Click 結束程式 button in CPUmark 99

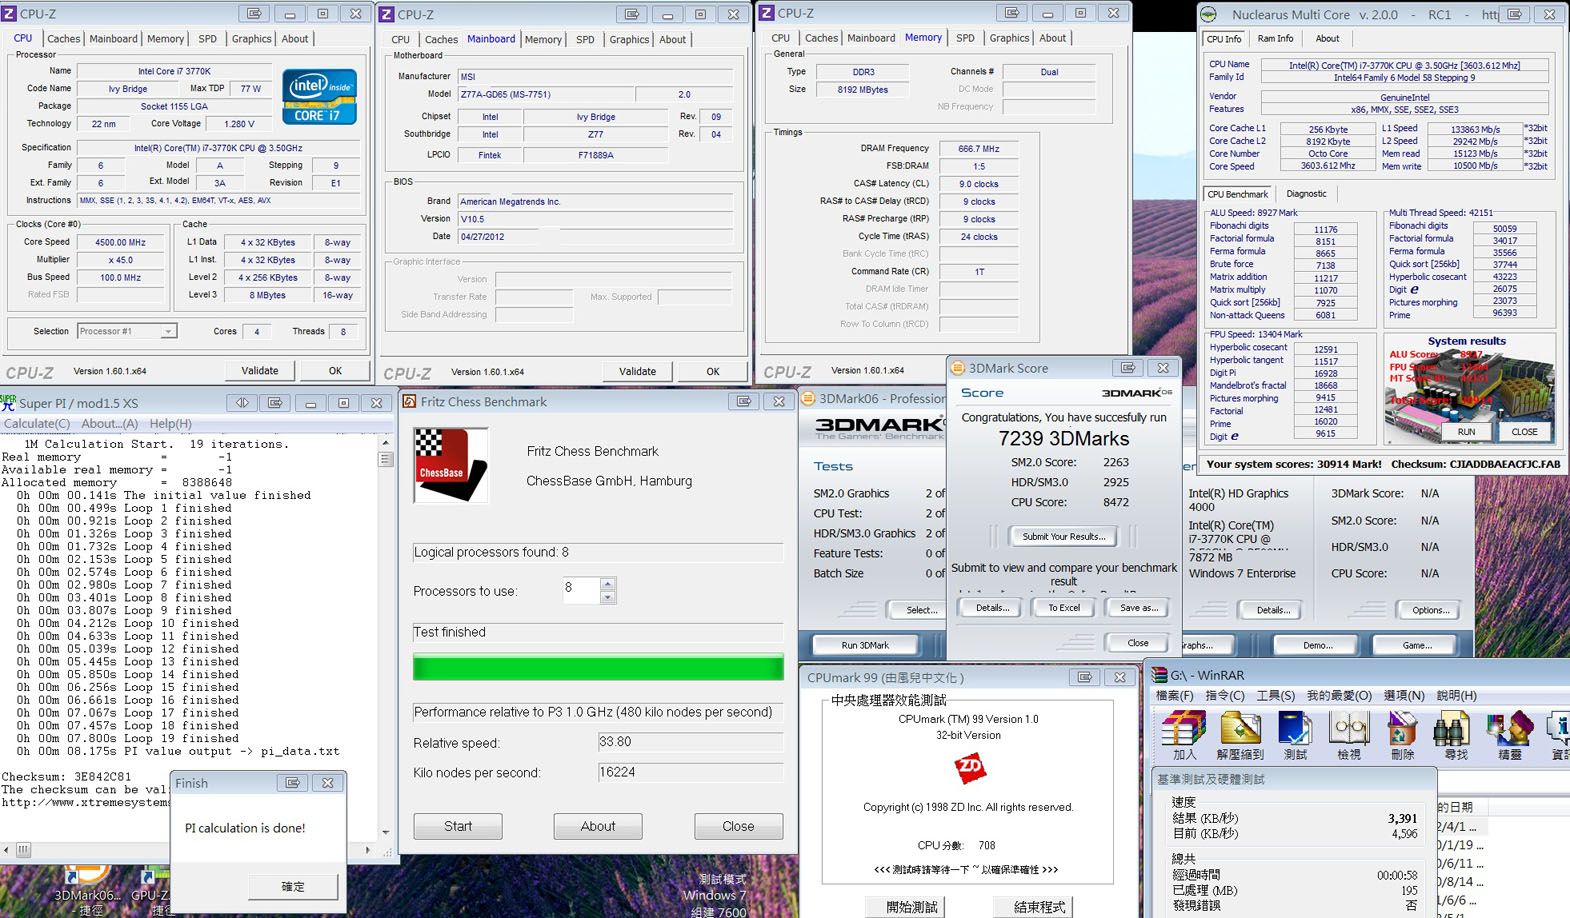pos(1040,906)
